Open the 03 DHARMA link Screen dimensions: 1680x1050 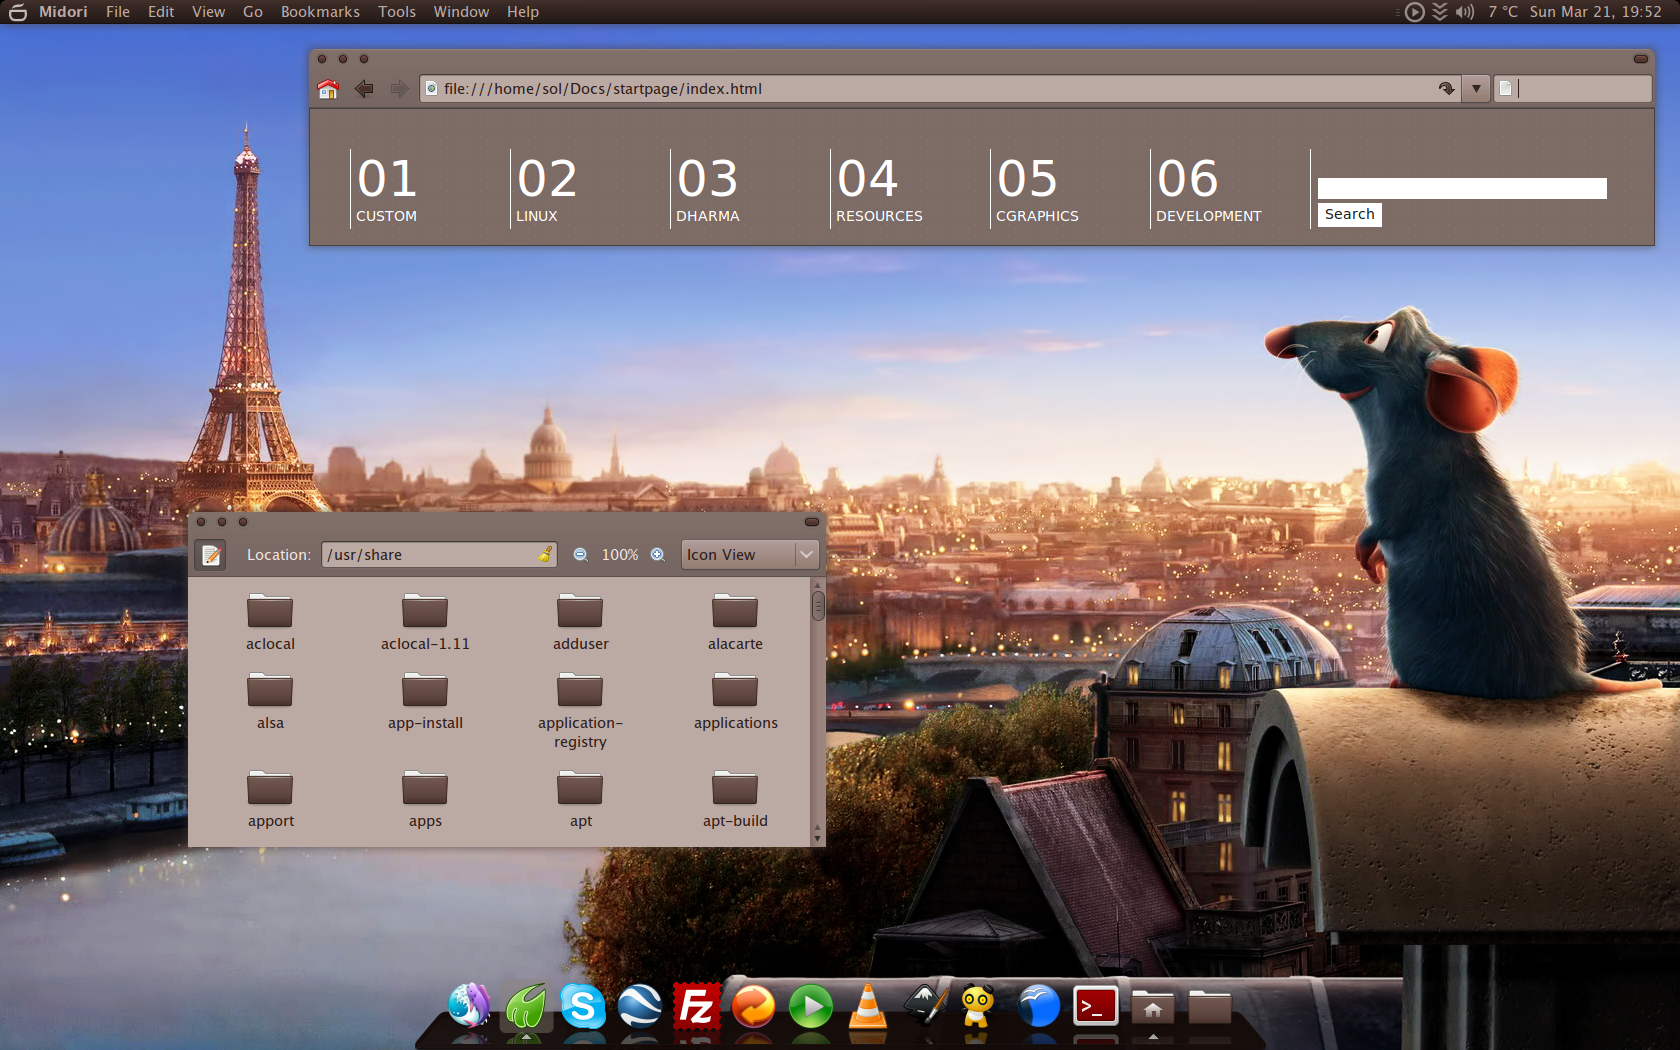click(708, 189)
